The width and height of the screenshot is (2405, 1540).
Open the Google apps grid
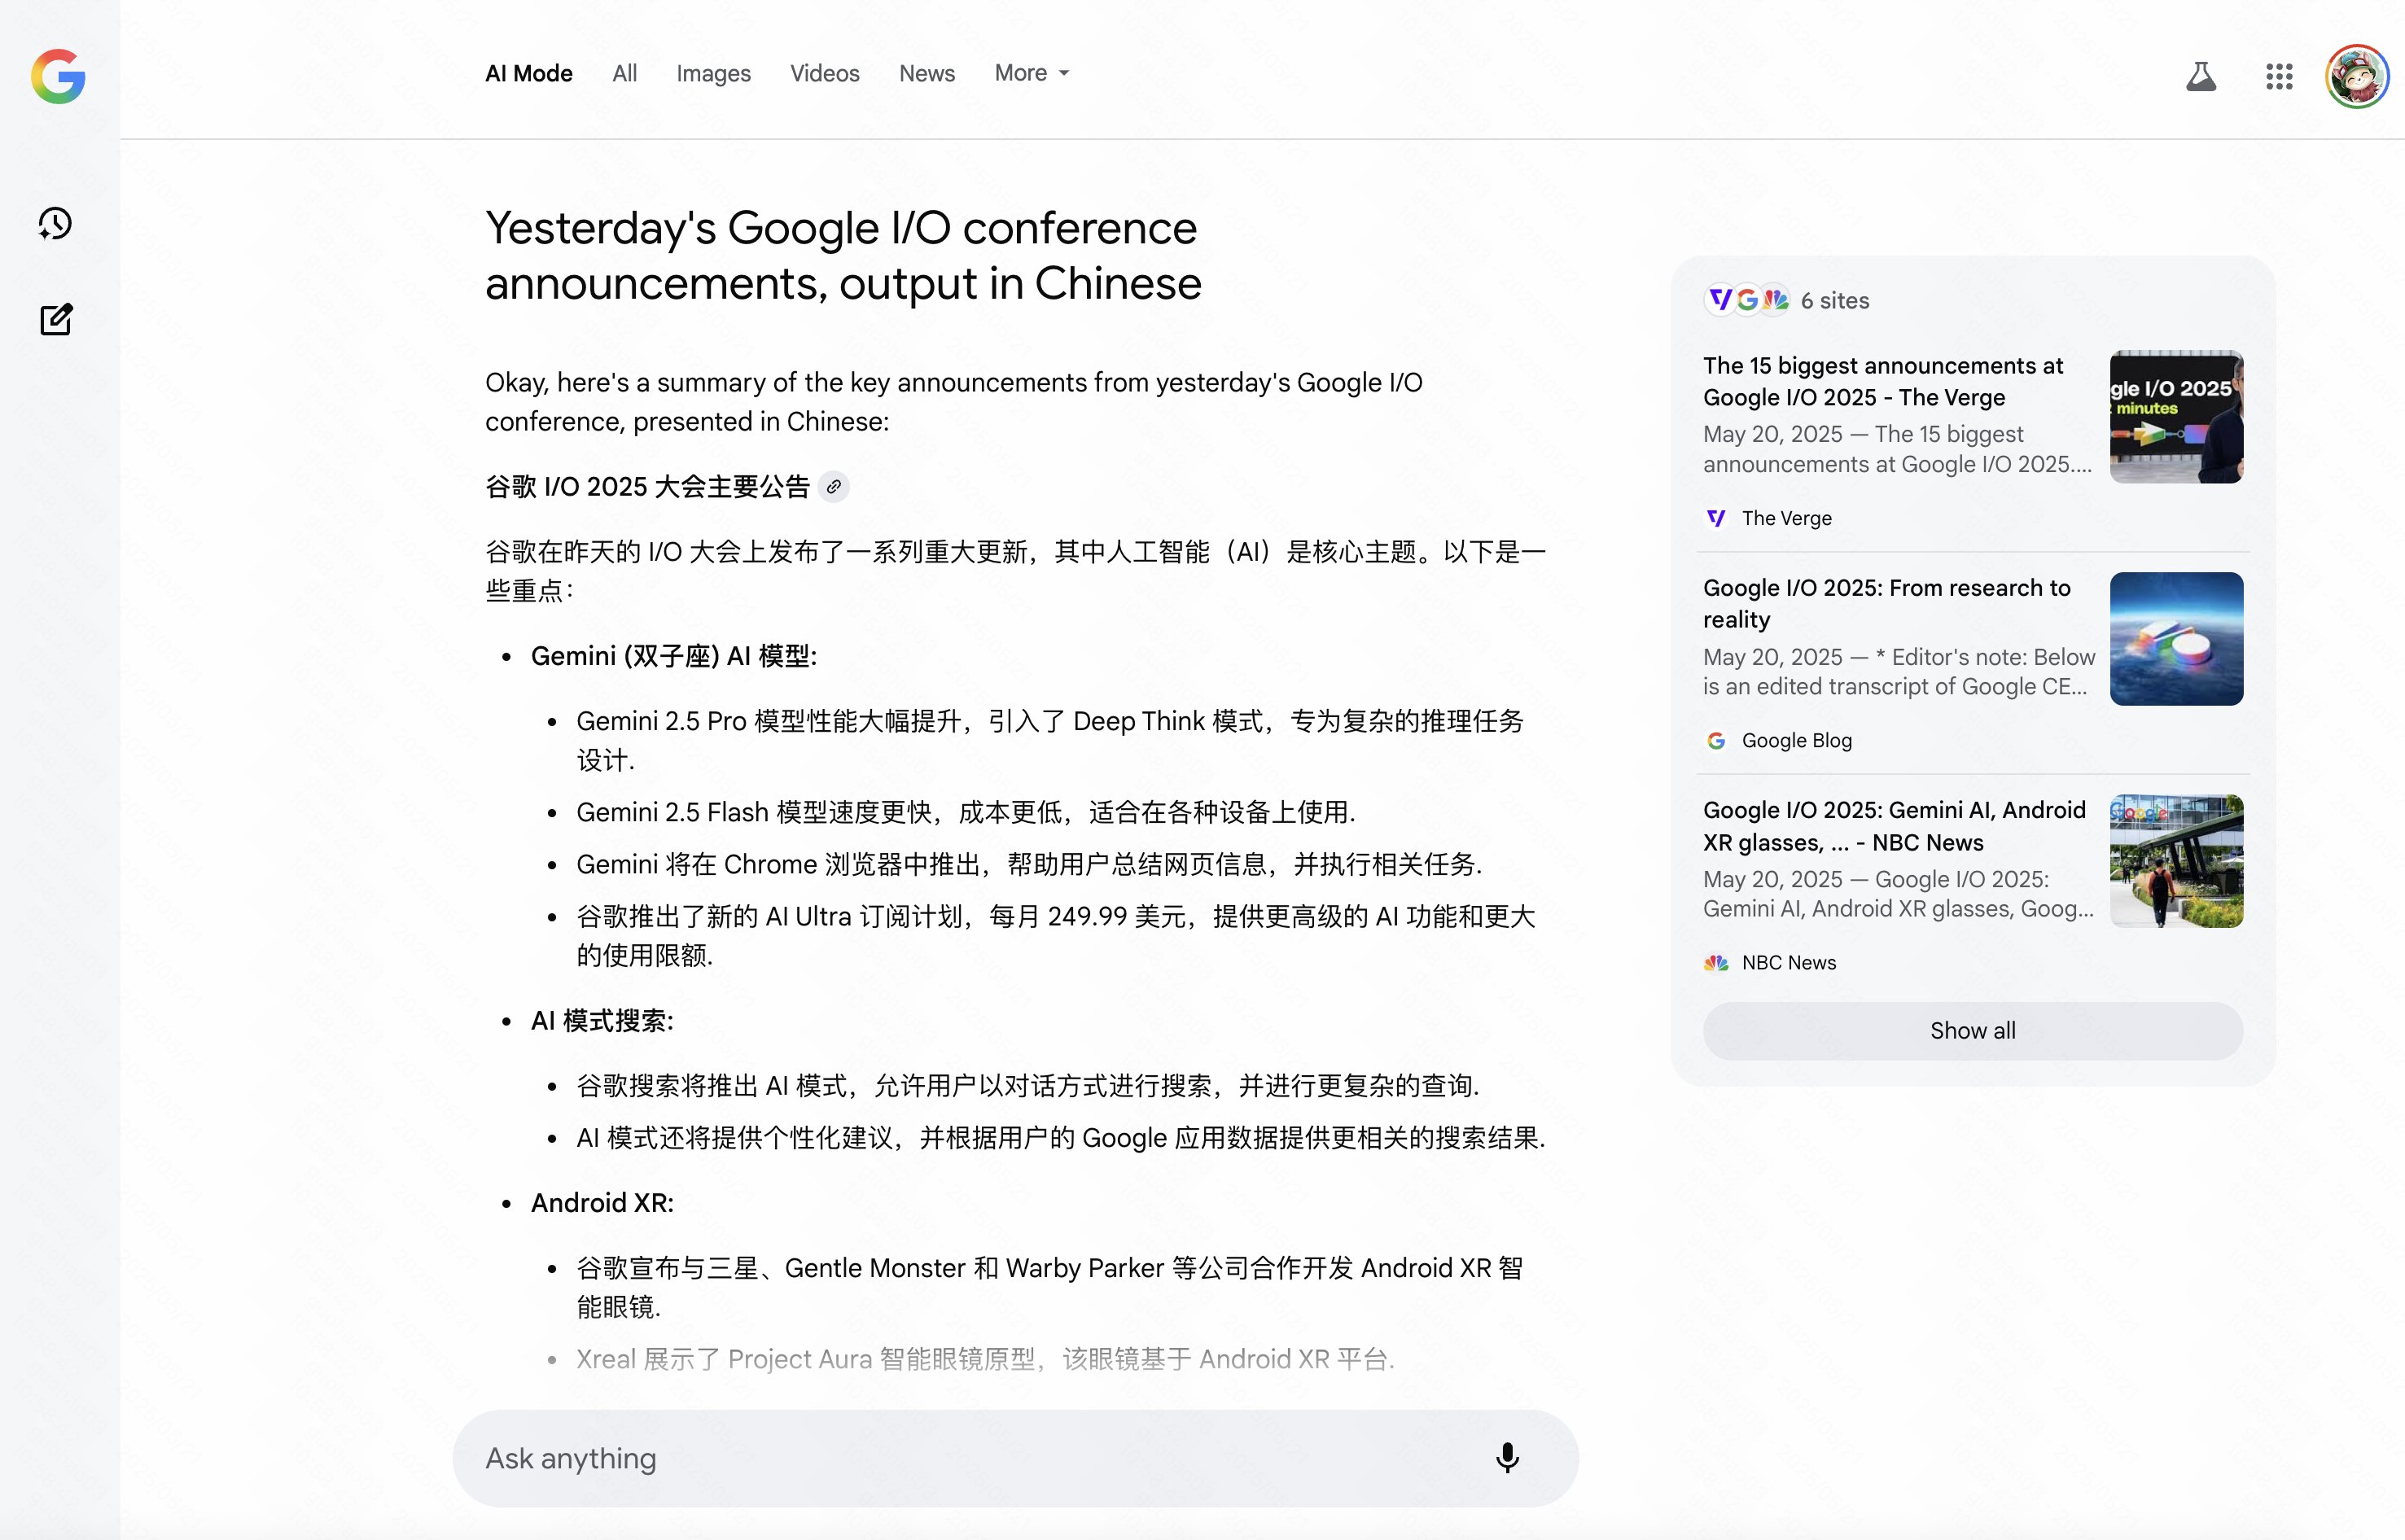pos(2279,76)
